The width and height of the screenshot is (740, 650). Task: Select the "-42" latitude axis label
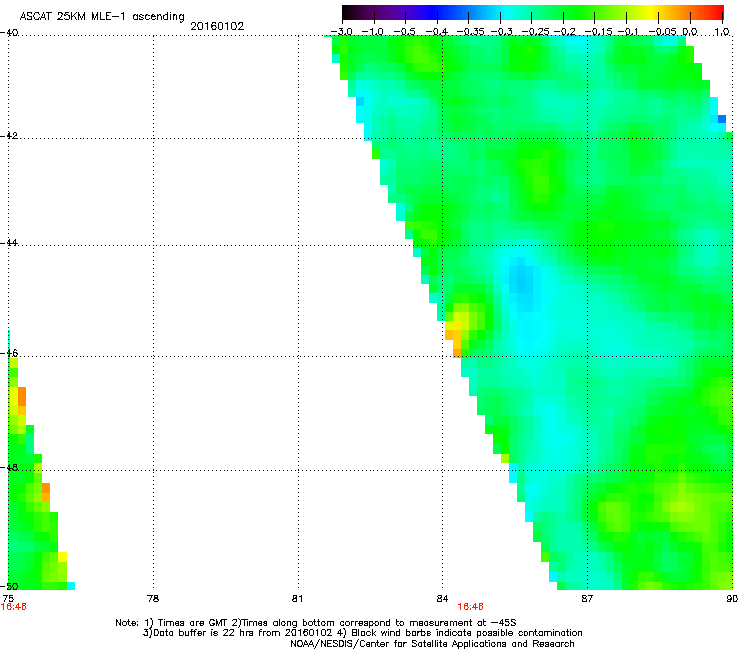coord(9,135)
